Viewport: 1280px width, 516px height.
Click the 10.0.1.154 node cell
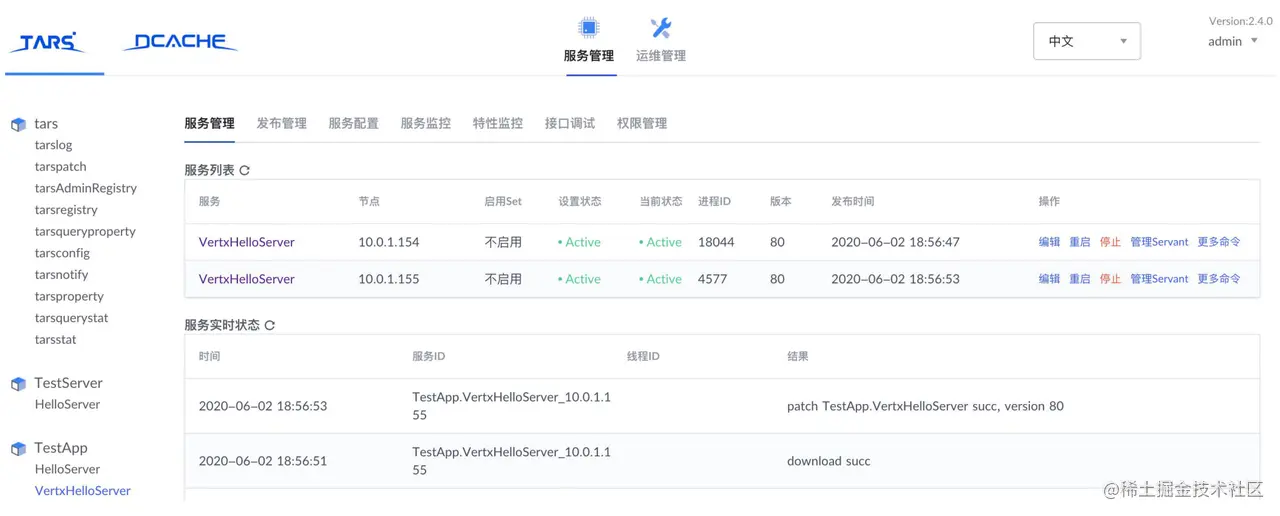pos(389,242)
